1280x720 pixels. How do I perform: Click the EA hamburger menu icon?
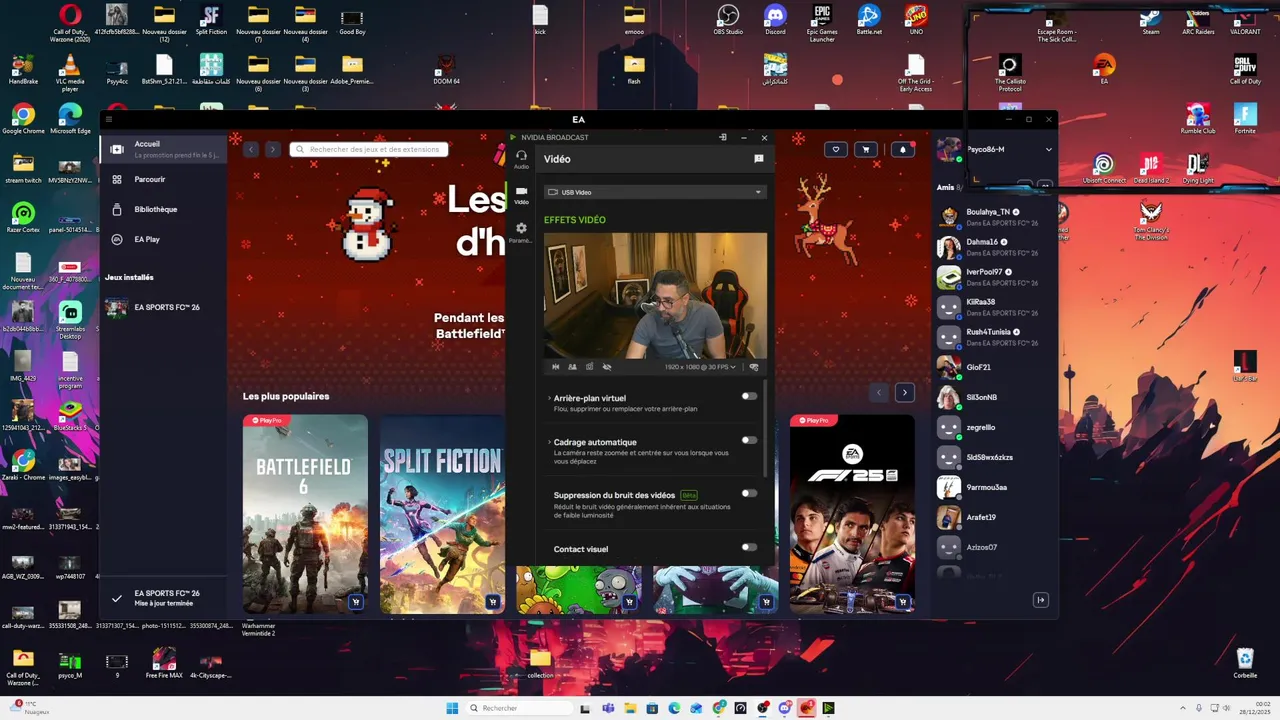click(109, 119)
